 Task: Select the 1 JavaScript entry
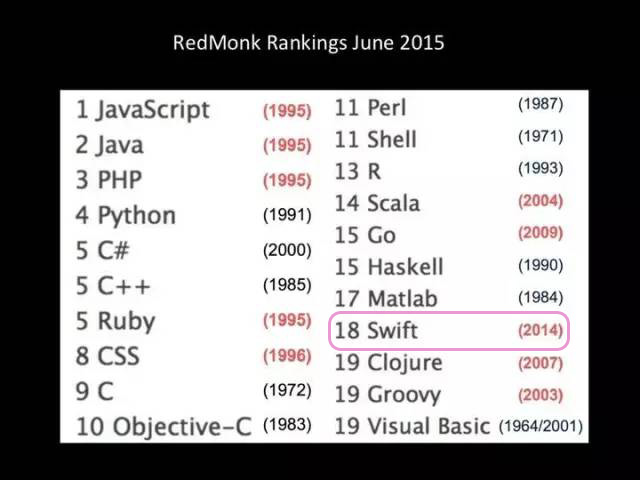142,110
